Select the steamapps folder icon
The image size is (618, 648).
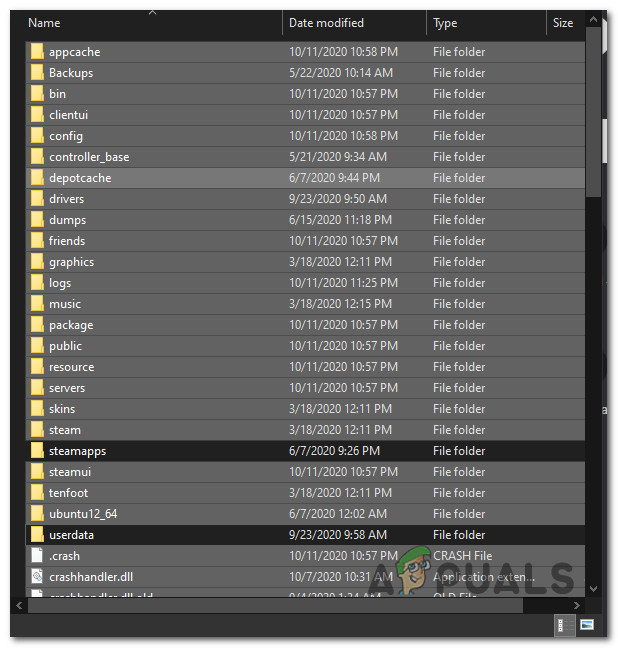pos(37,451)
